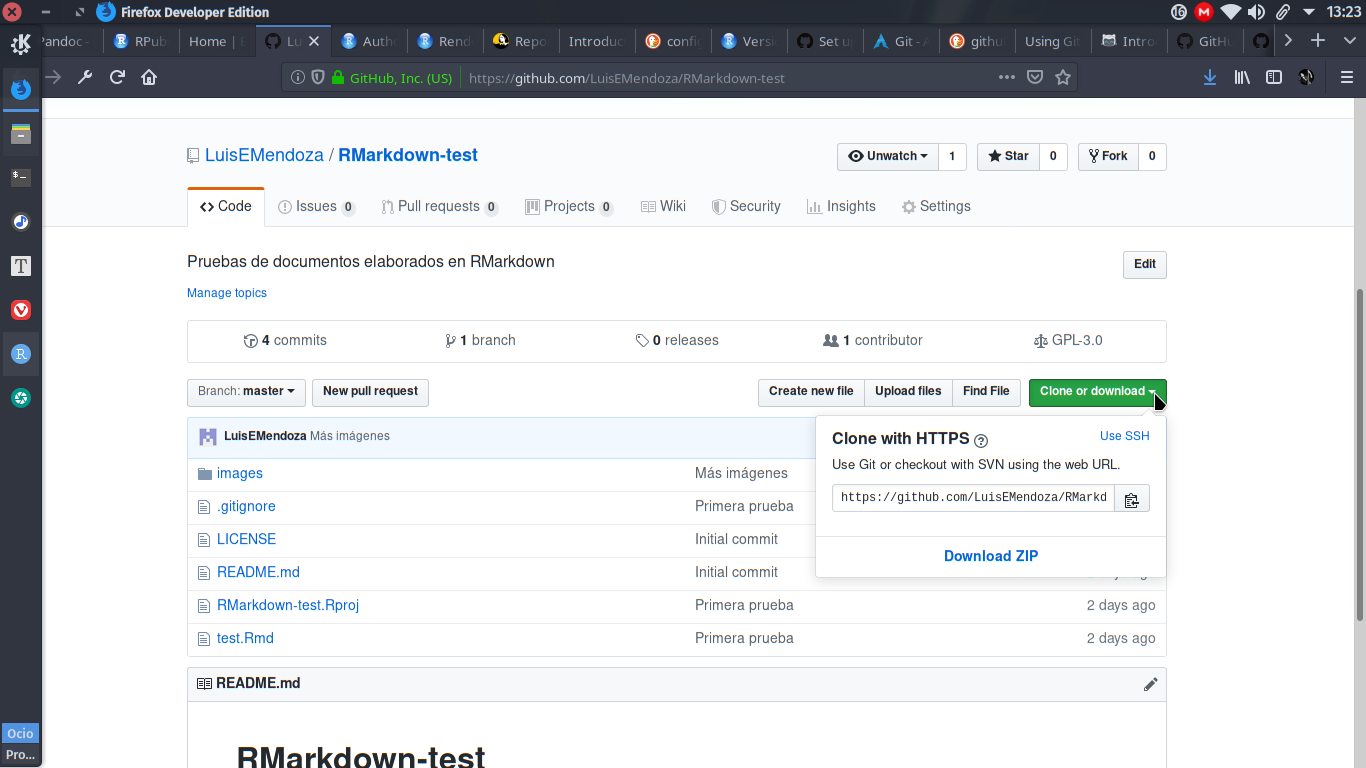Fork the repository
1366x768 pixels.
click(x=1108, y=156)
